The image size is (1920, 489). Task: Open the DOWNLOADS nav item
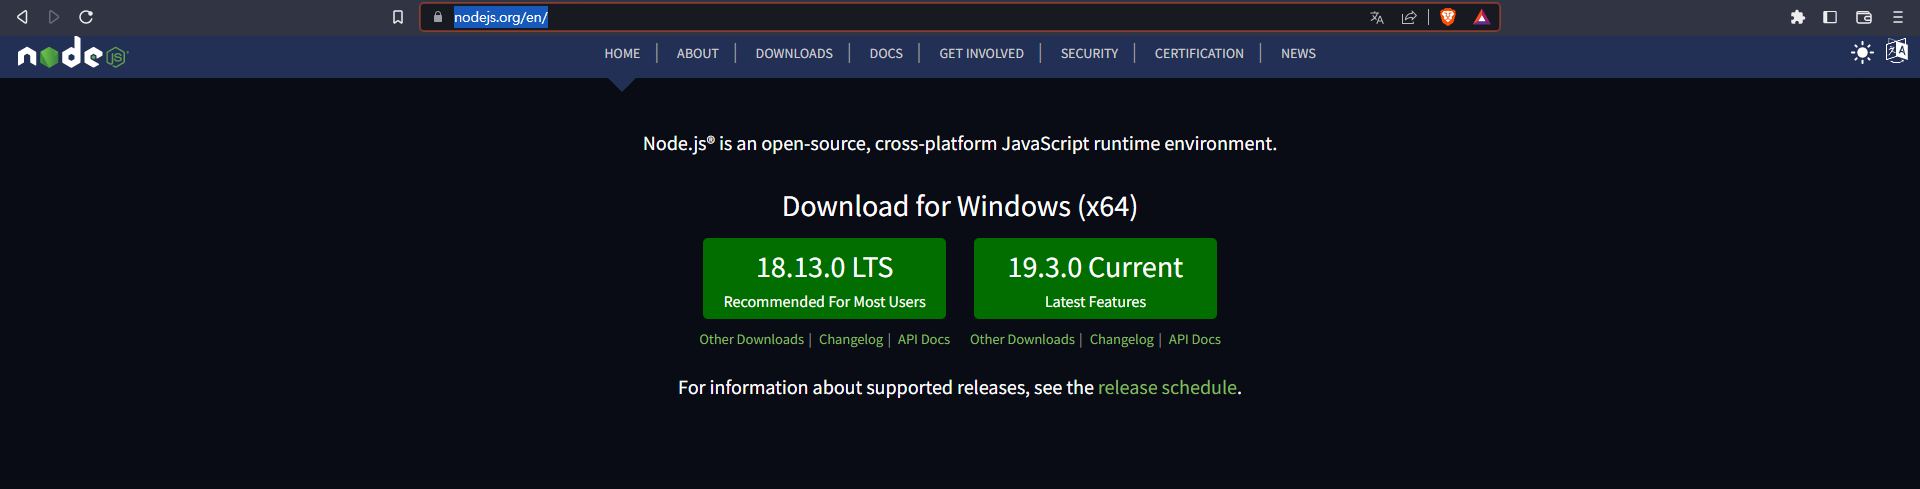coord(794,54)
